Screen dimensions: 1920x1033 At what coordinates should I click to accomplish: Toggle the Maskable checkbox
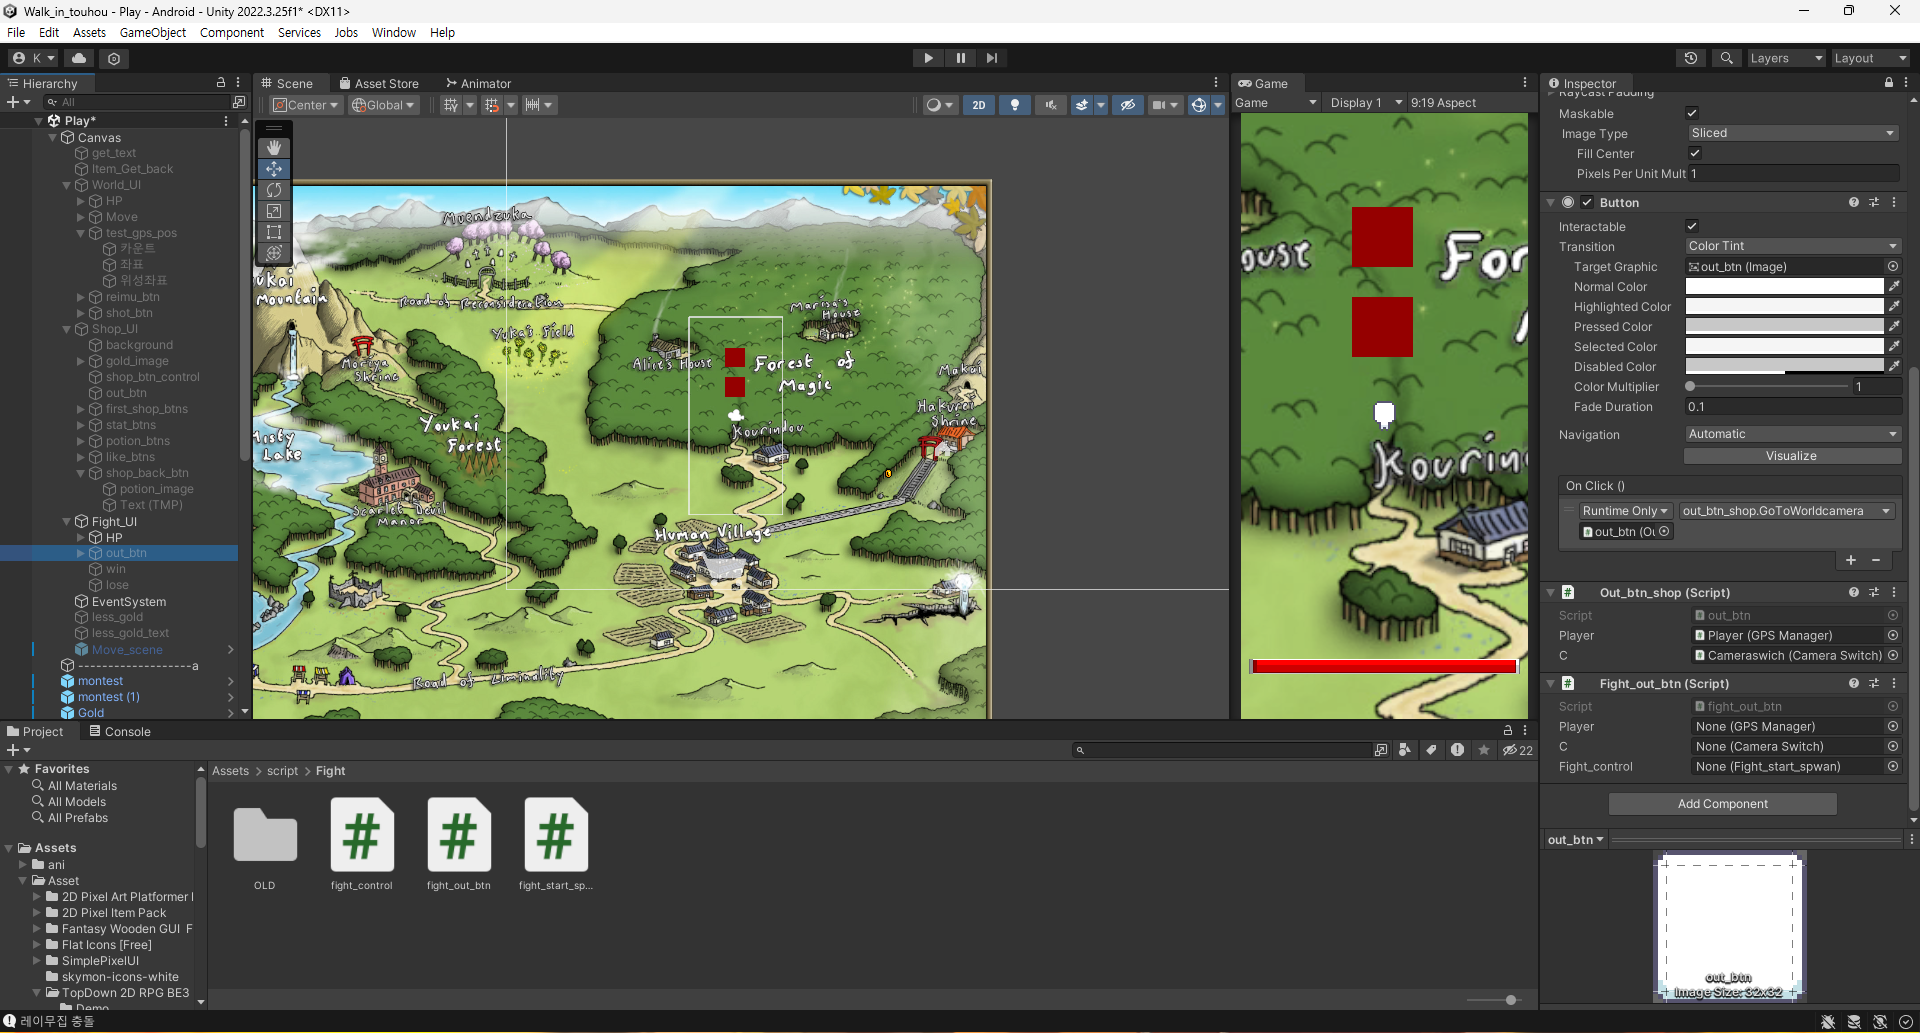click(x=1692, y=113)
